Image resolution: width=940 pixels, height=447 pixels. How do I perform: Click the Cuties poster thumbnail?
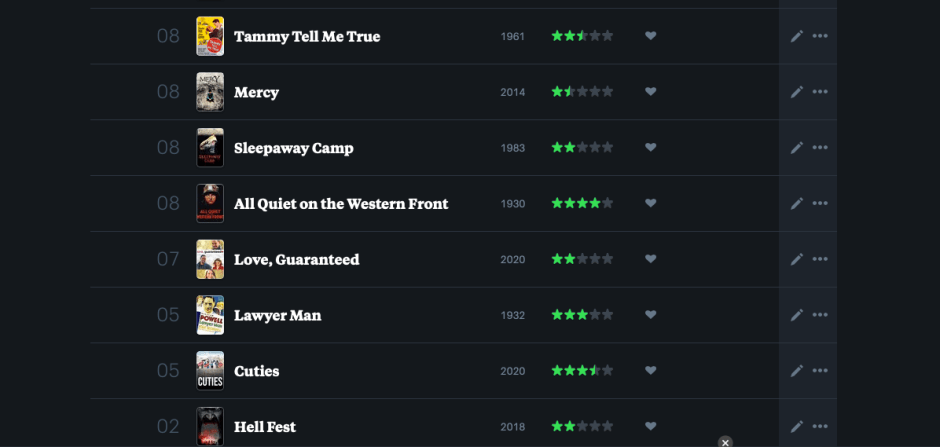[210, 371]
